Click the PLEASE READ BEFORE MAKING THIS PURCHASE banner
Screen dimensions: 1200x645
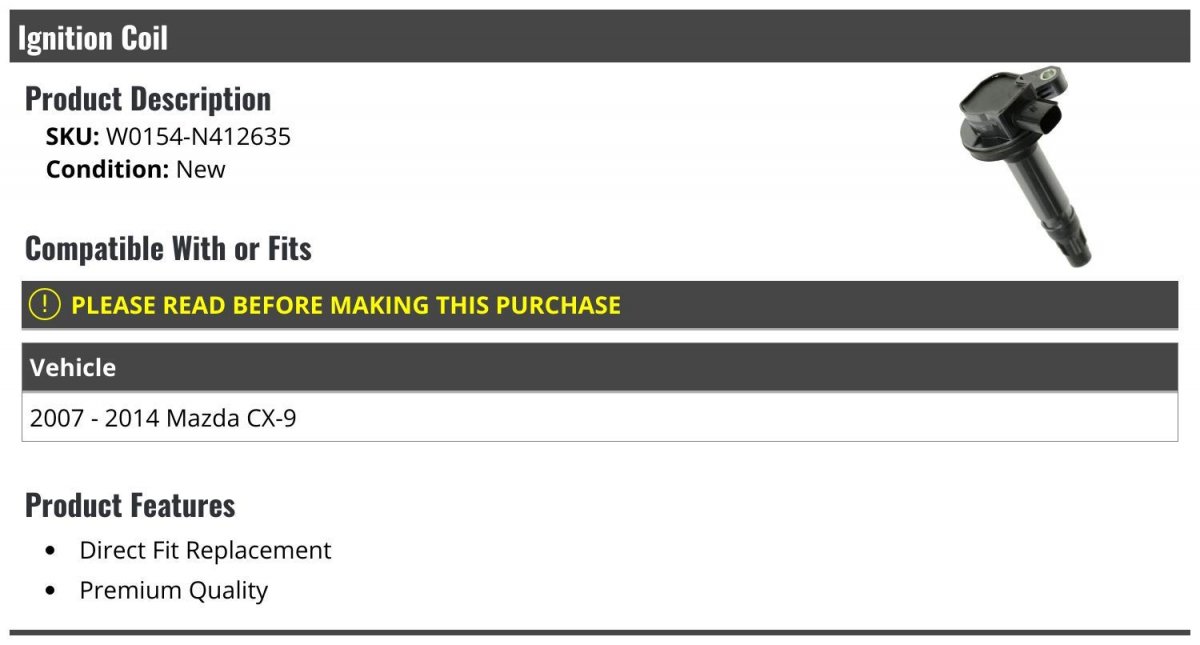[600, 305]
